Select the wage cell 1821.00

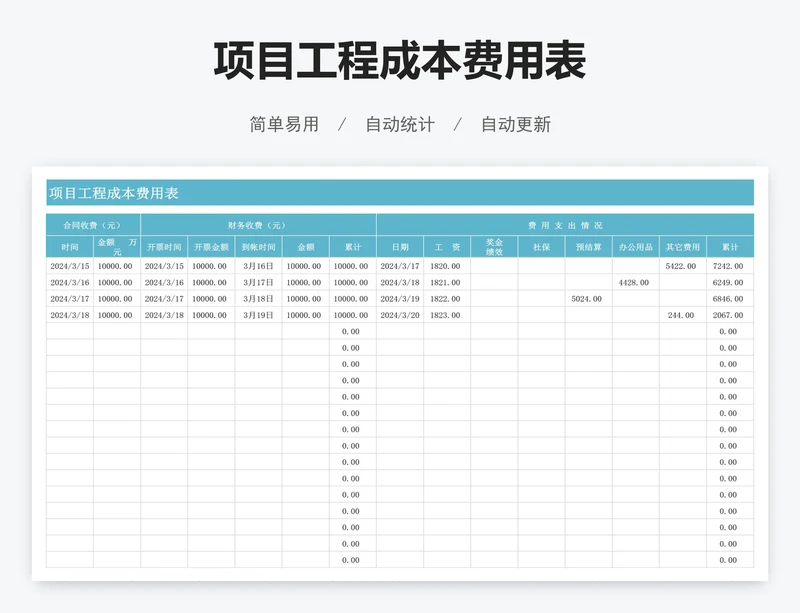pyautogui.click(x=447, y=282)
